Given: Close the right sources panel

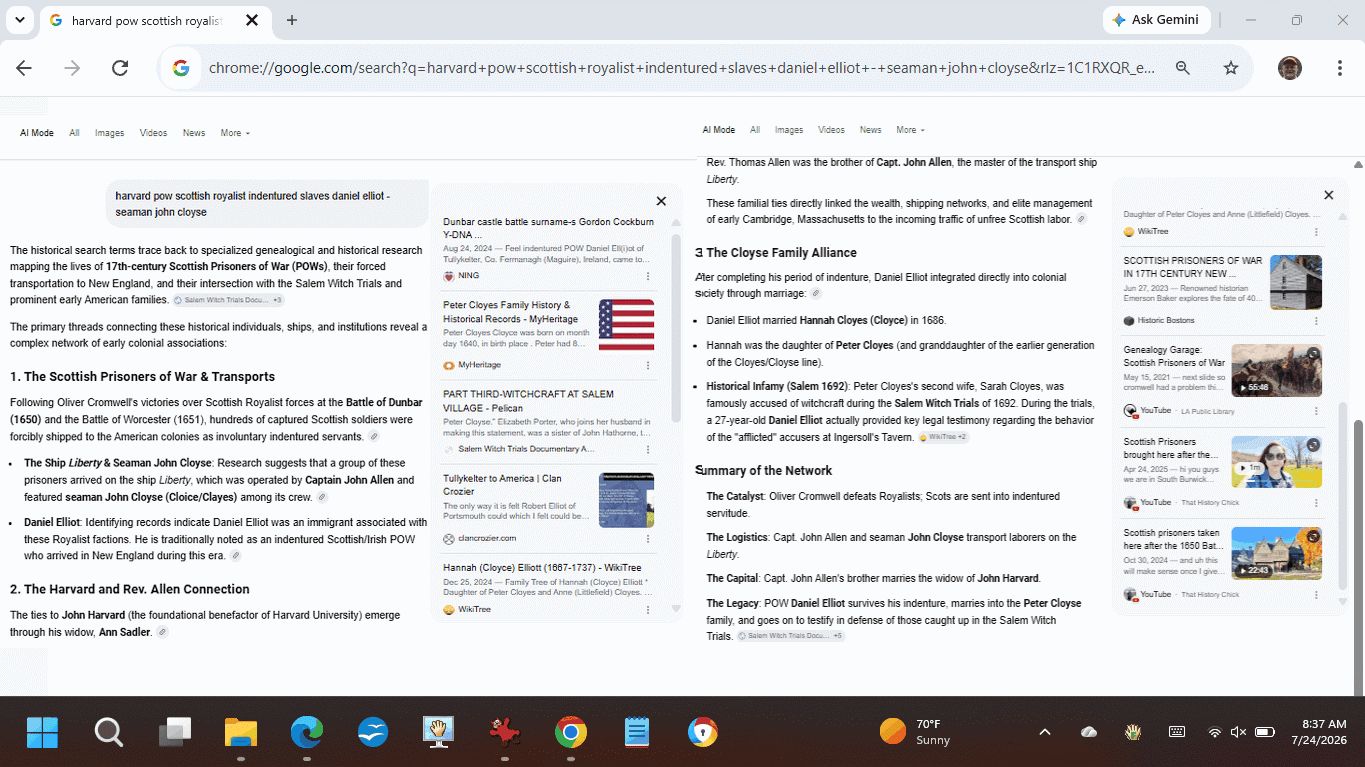Looking at the screenshot, I should (1328, 195).
